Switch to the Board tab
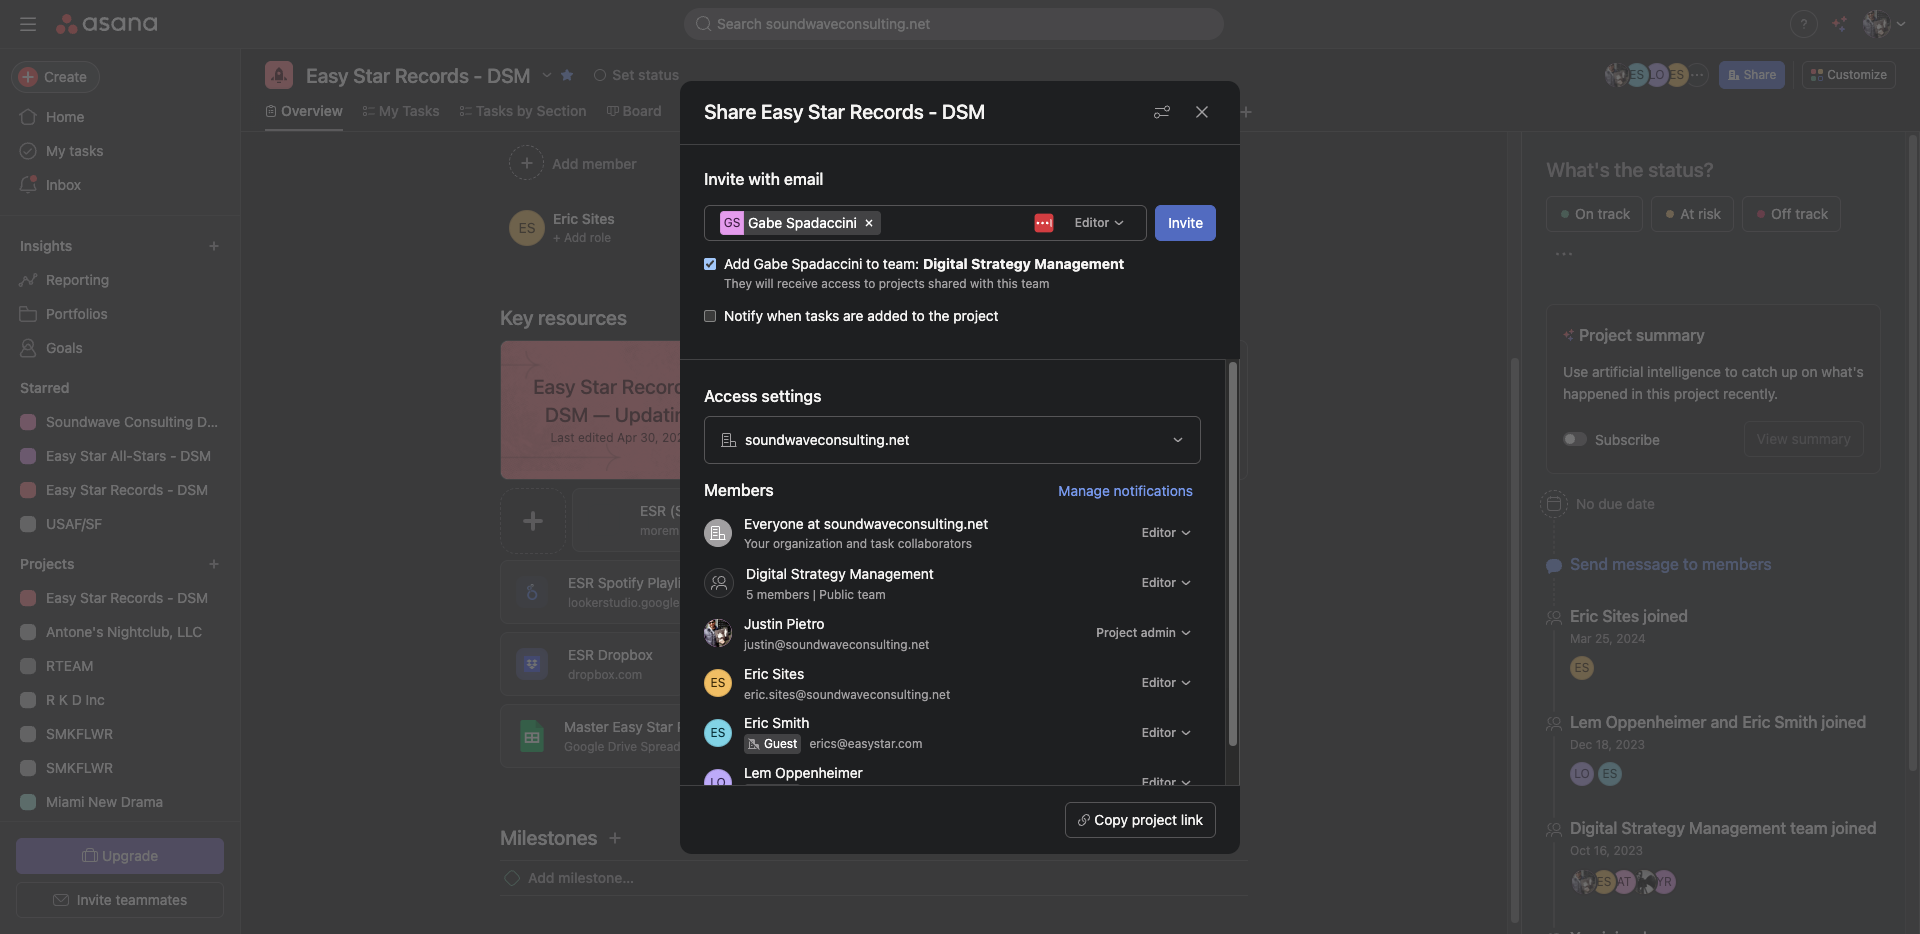 634,111
